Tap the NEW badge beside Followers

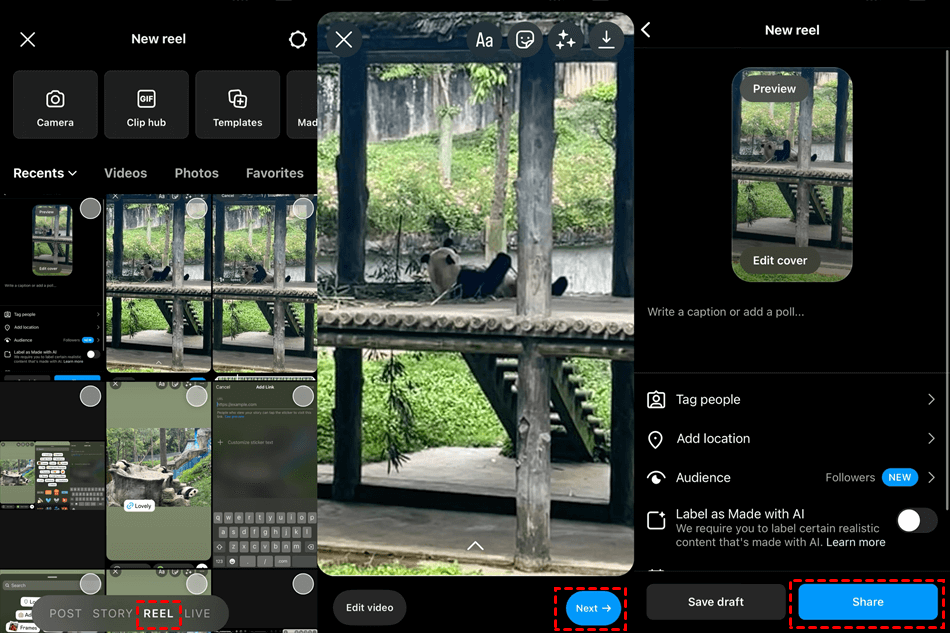[x=900, y=477]
